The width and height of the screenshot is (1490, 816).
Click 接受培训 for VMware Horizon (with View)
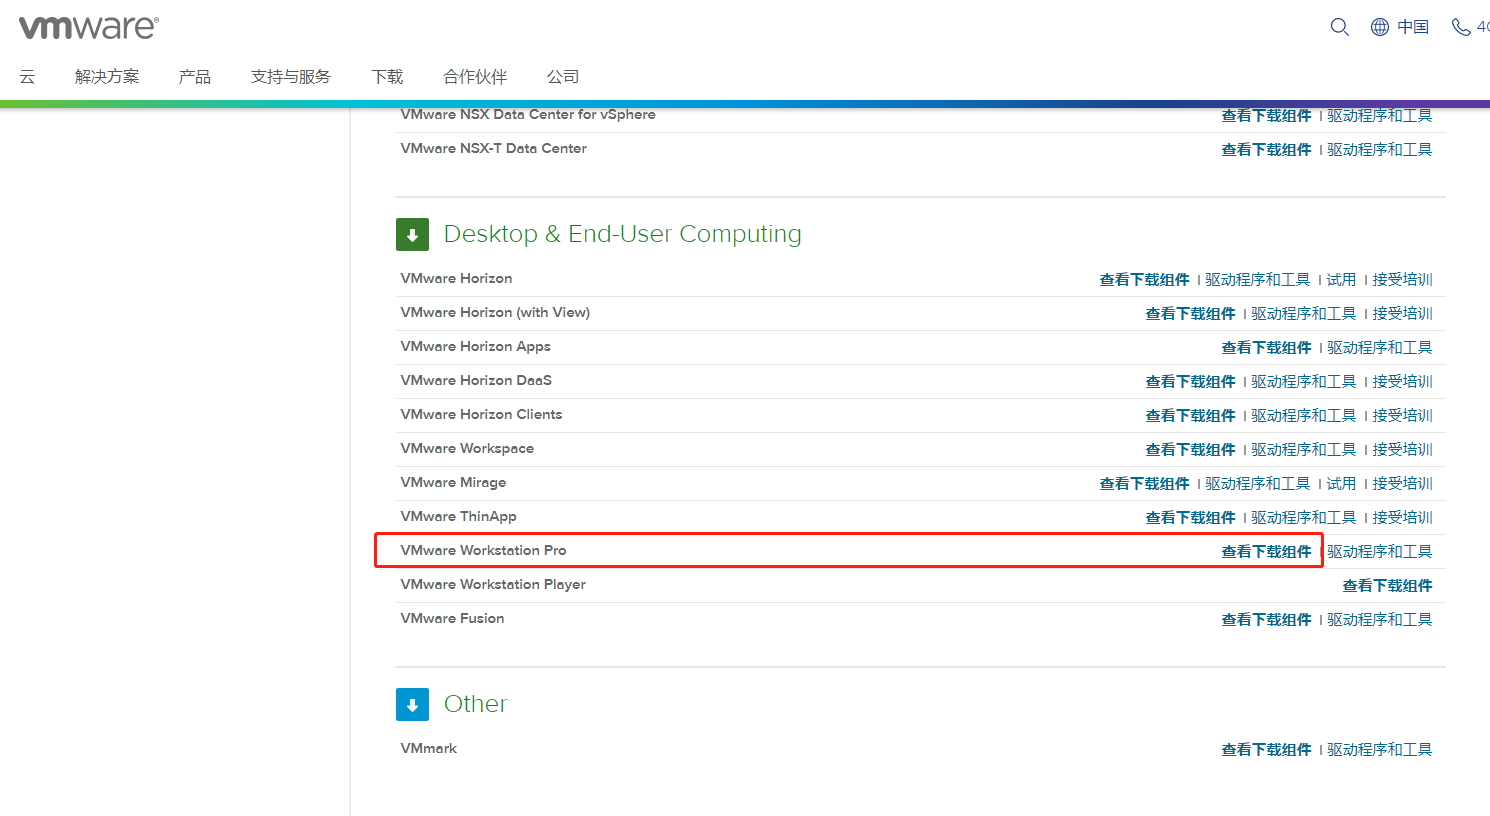(x=1402, y=313)
